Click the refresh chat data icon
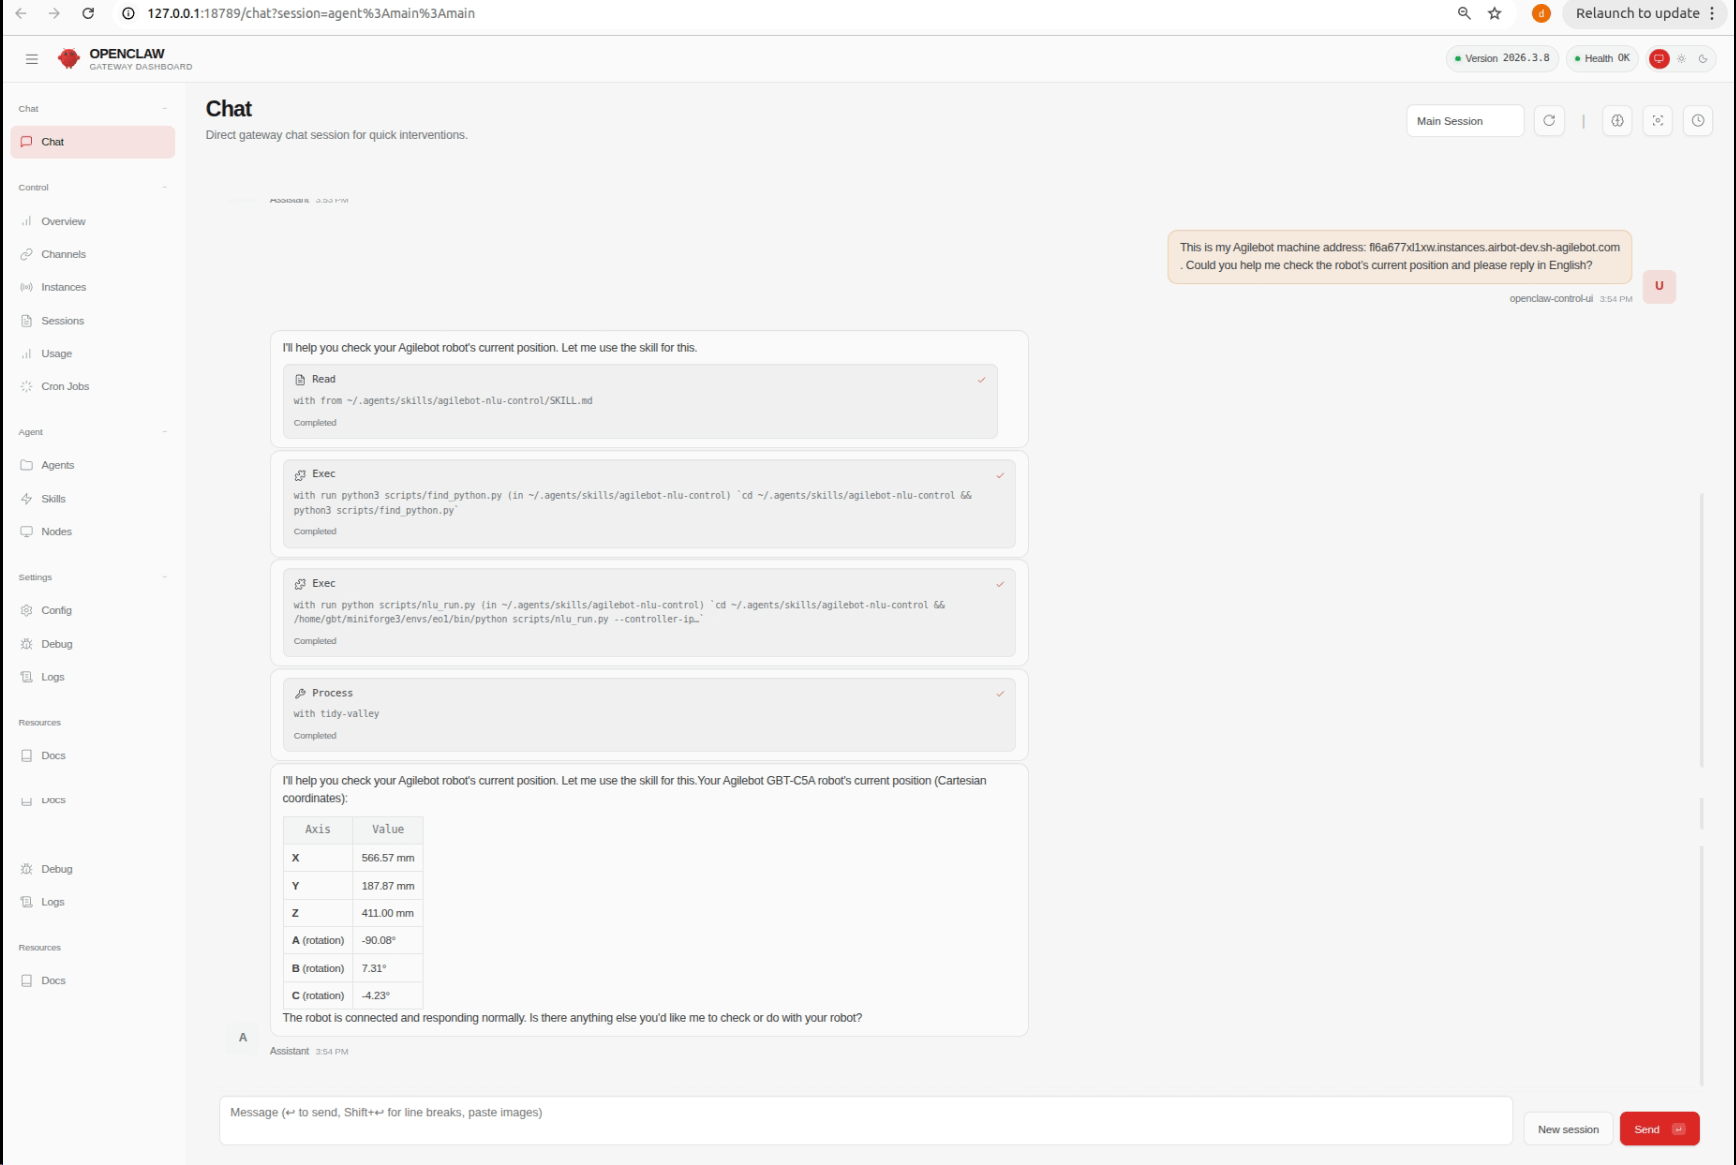 click(1549, 121)
